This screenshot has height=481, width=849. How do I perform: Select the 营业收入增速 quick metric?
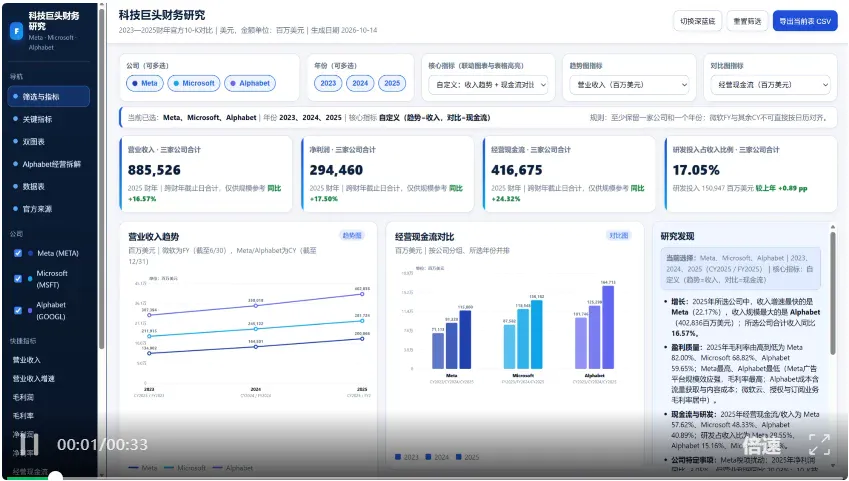click(x=34, y=379)
